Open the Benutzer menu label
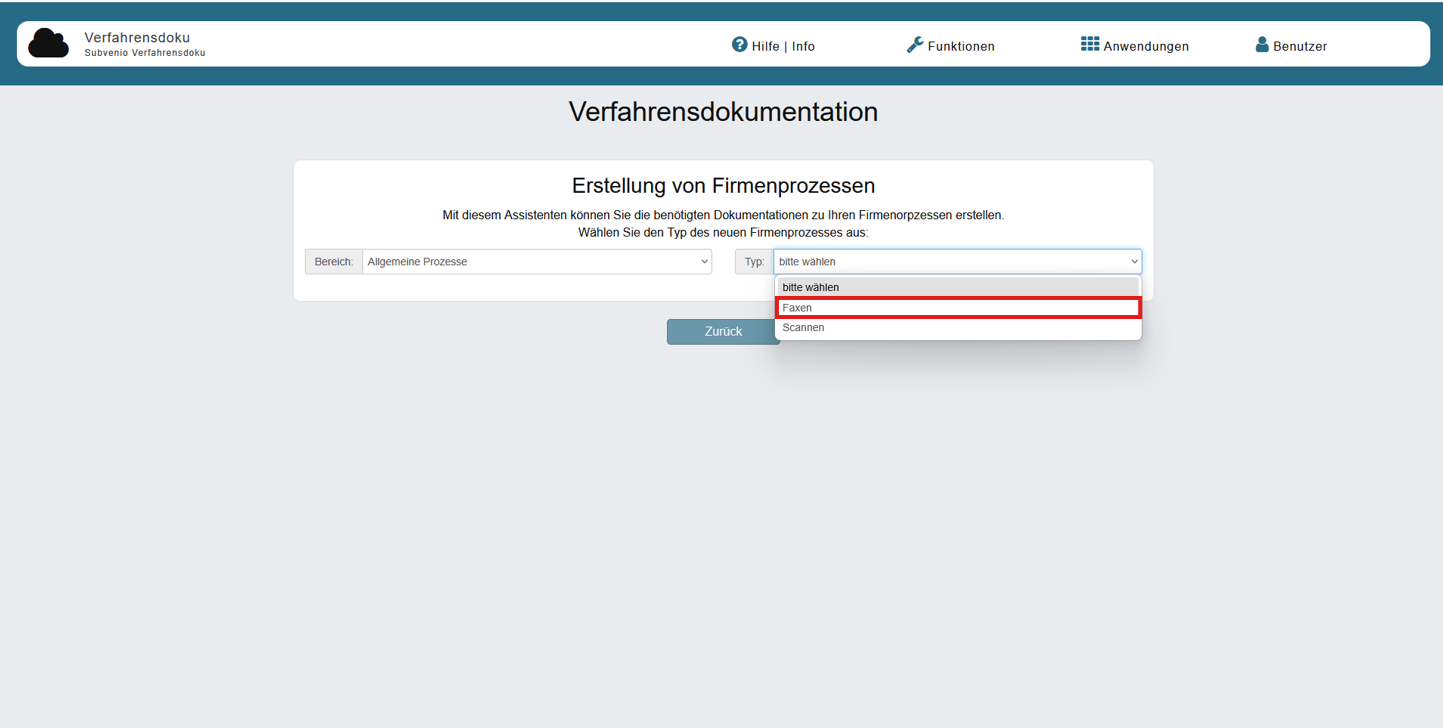The width and height of the screenshot is (1443, 728). [1300, 46]
